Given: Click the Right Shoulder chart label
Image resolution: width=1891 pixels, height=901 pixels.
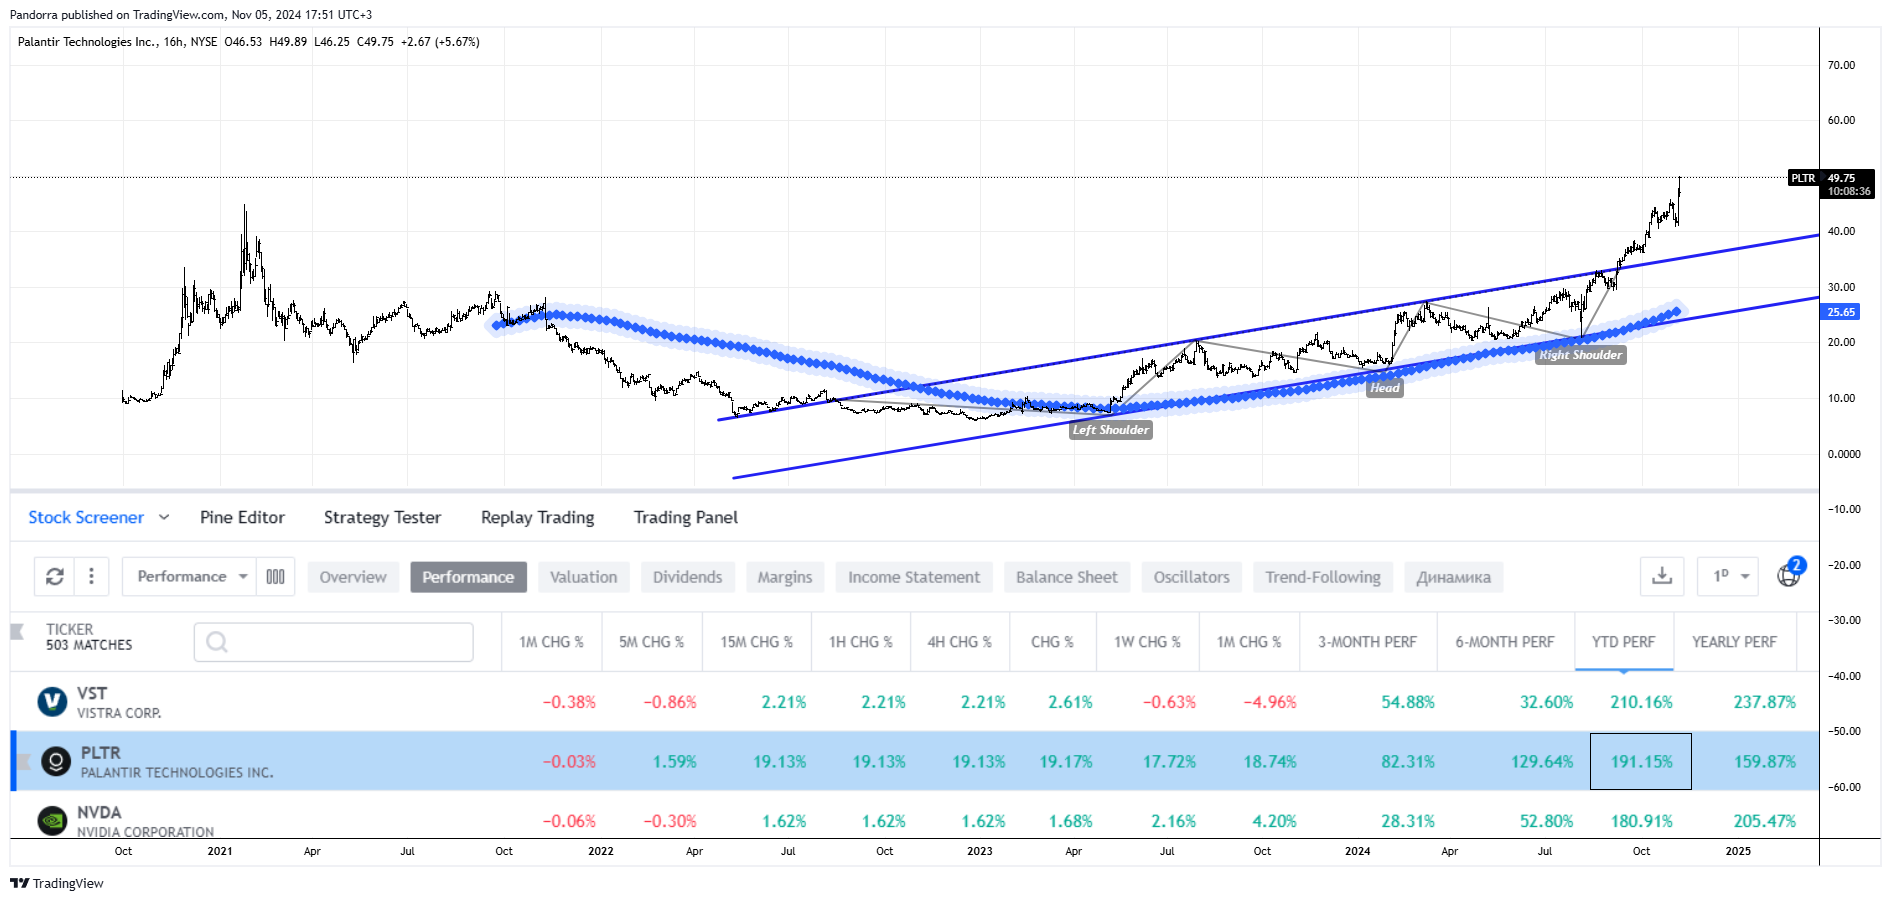Looking at the screenshot, I should pos(1581,354).
